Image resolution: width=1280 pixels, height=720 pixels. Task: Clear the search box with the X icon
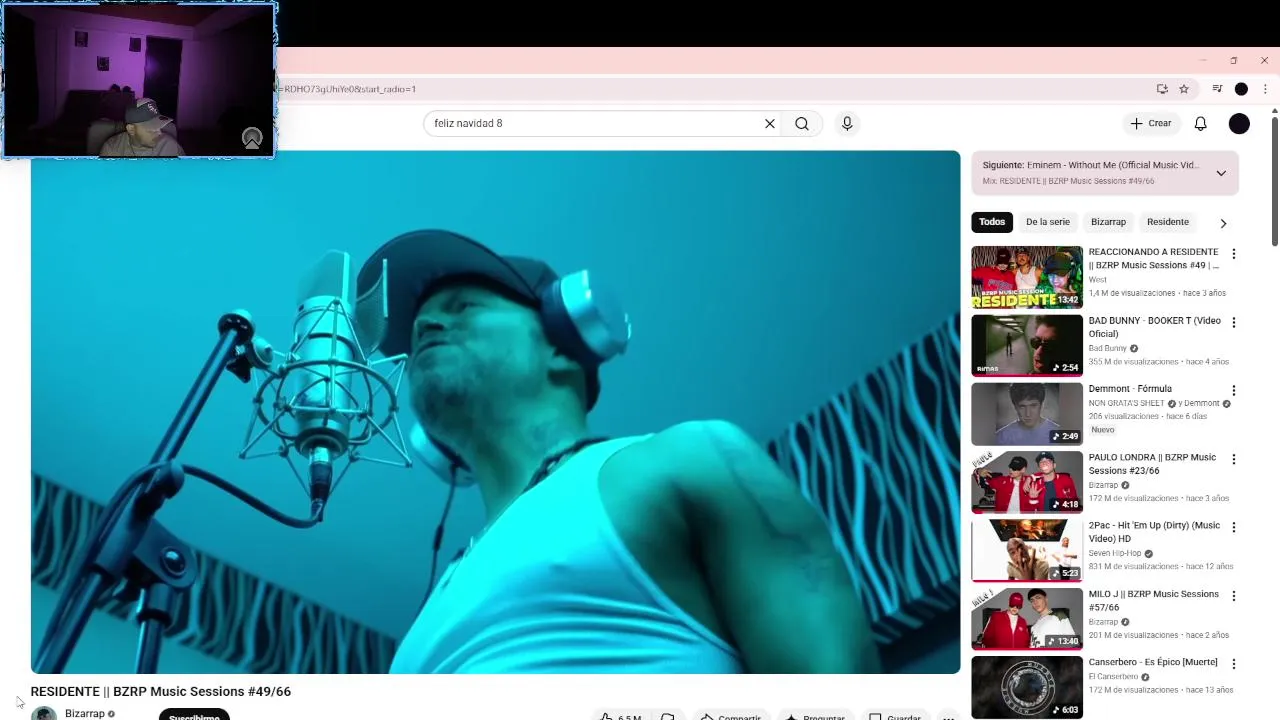tap(770, 124)
